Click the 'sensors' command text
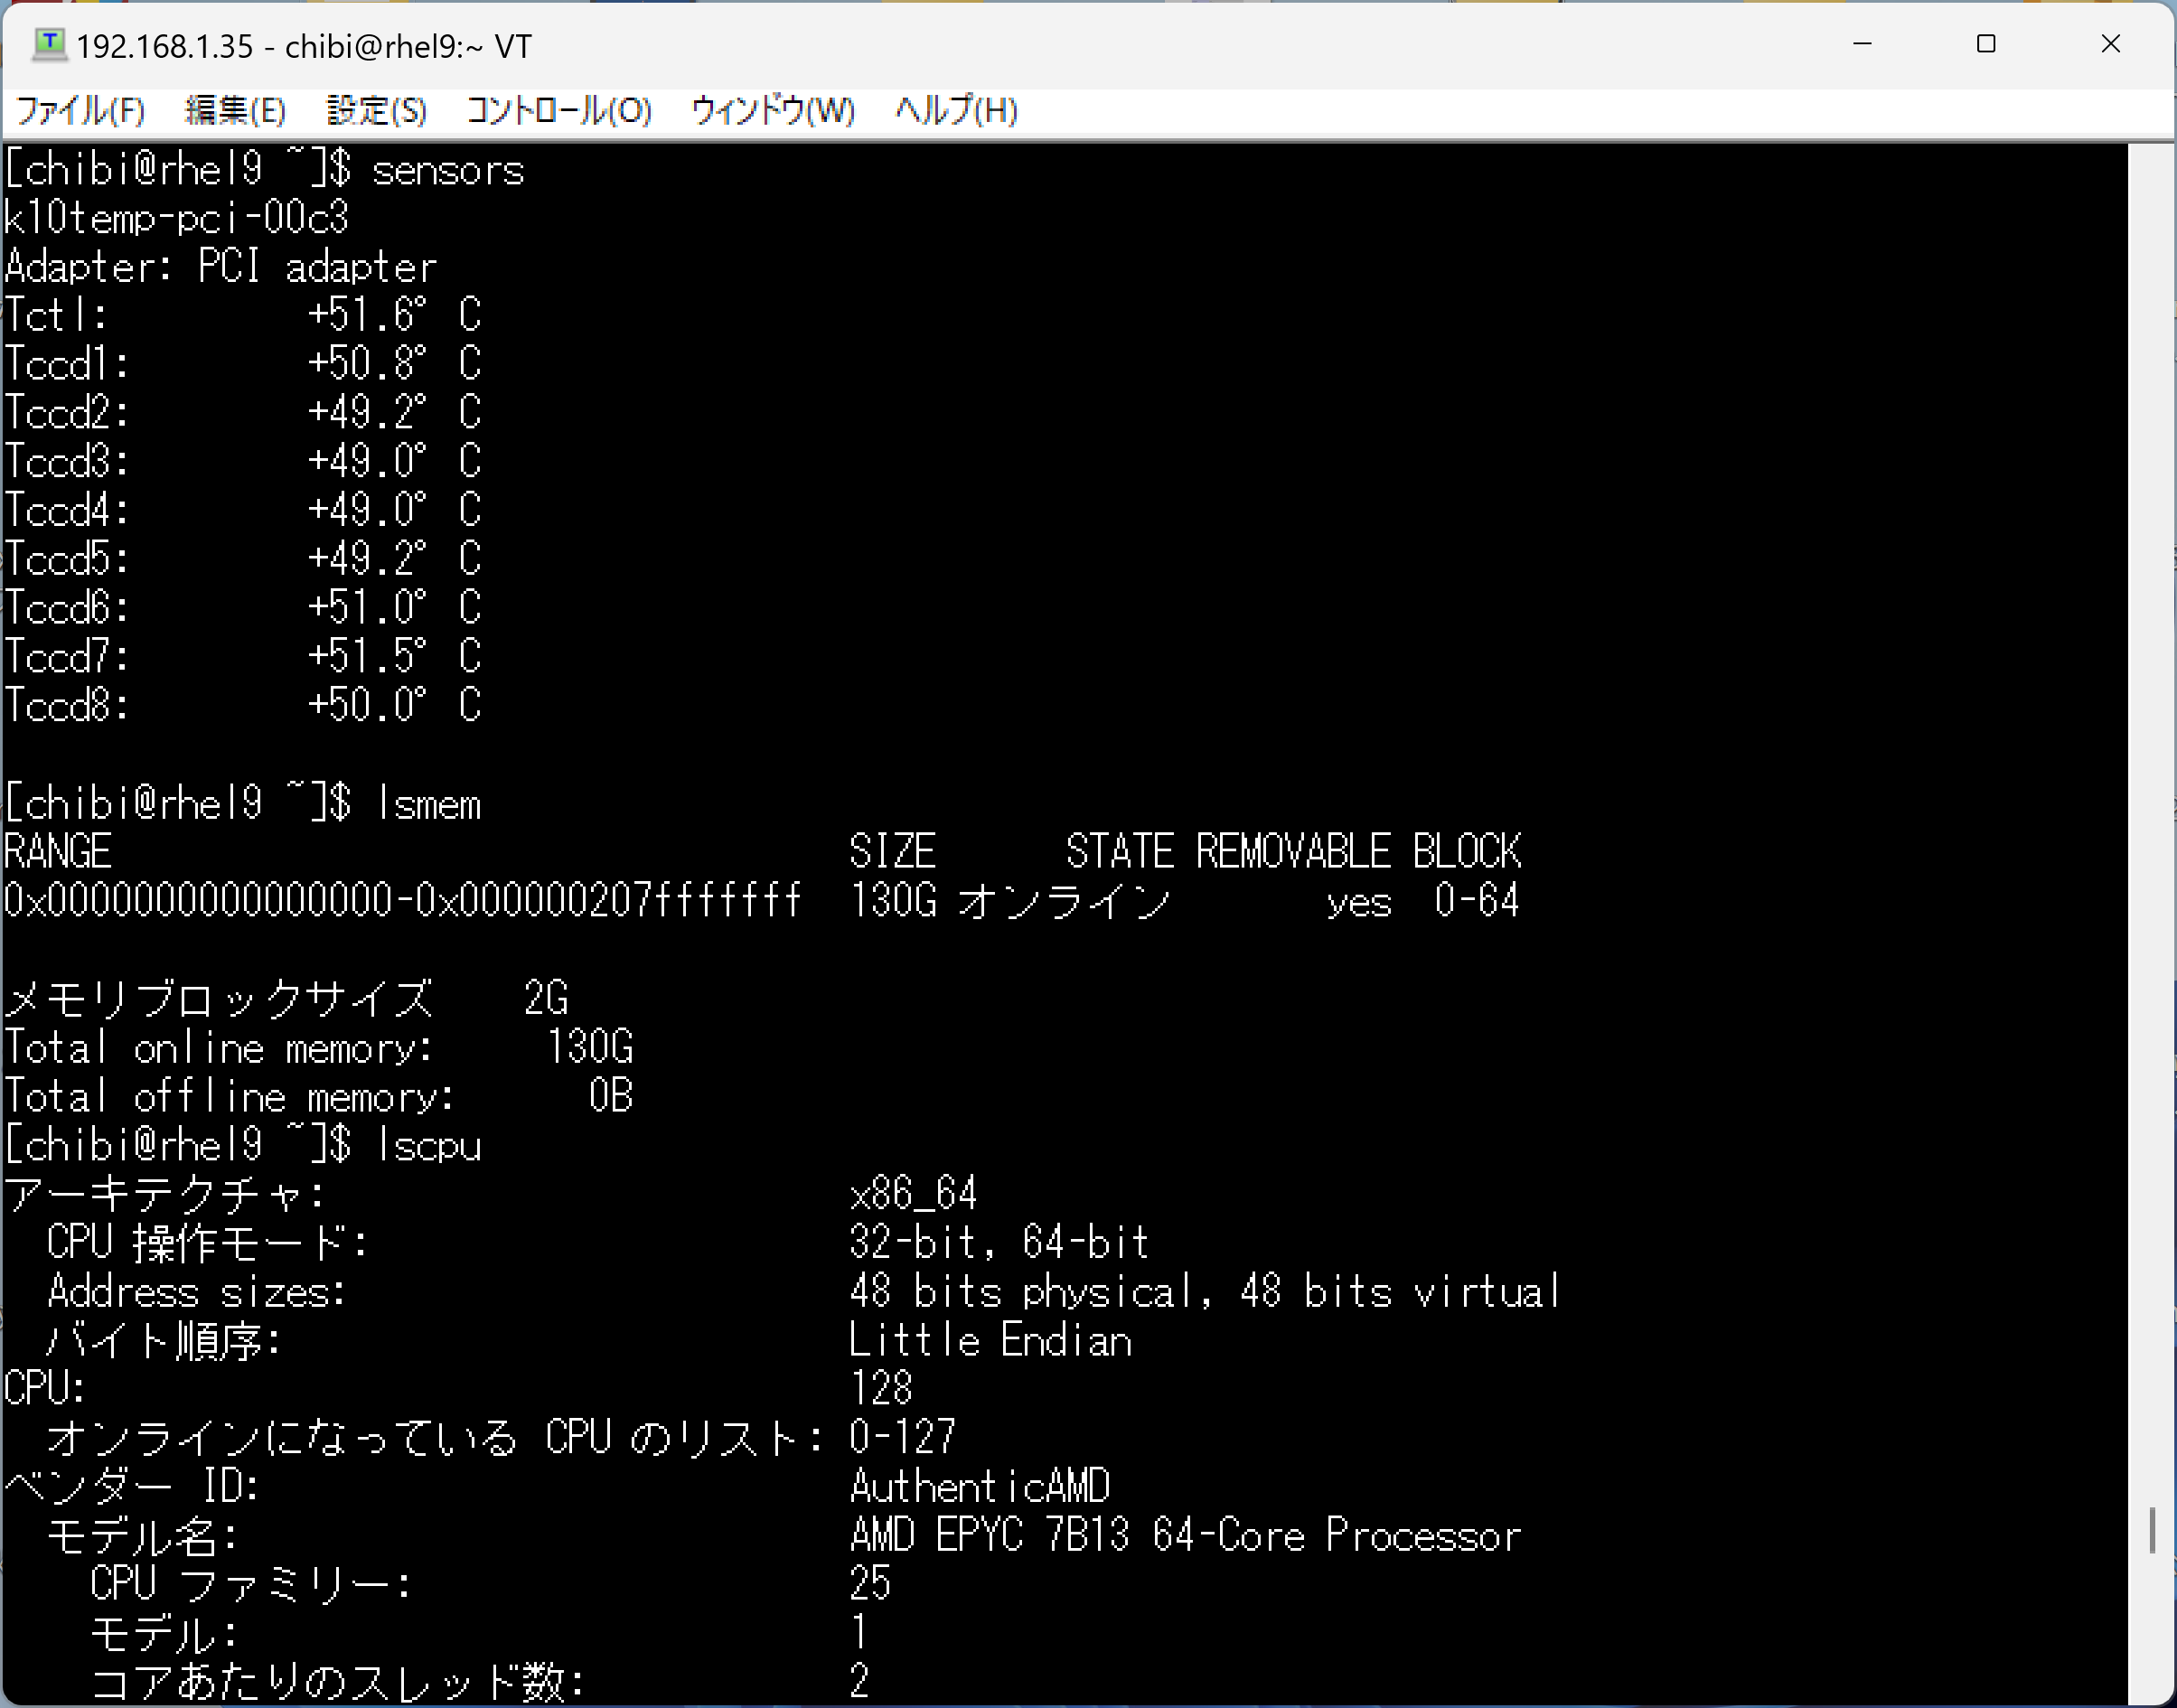The image size is (2177, 1708). 447,171
